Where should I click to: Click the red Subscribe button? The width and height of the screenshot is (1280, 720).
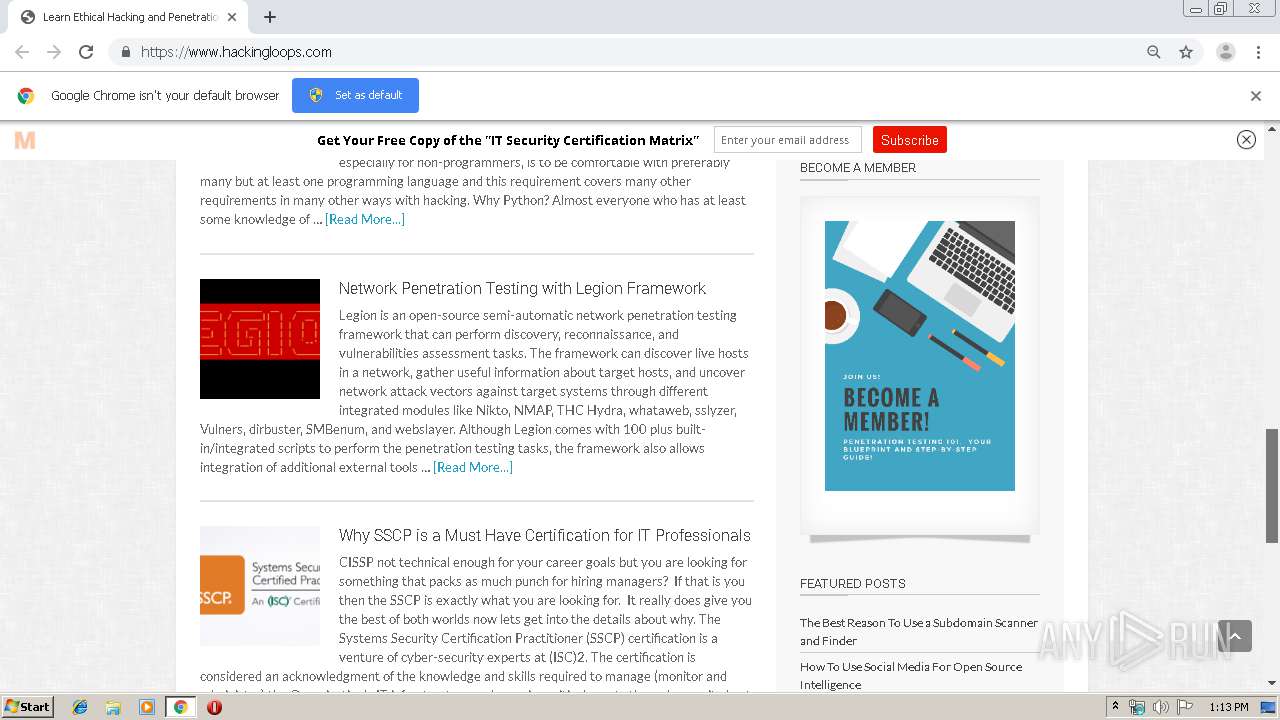[x=909, y=140]
